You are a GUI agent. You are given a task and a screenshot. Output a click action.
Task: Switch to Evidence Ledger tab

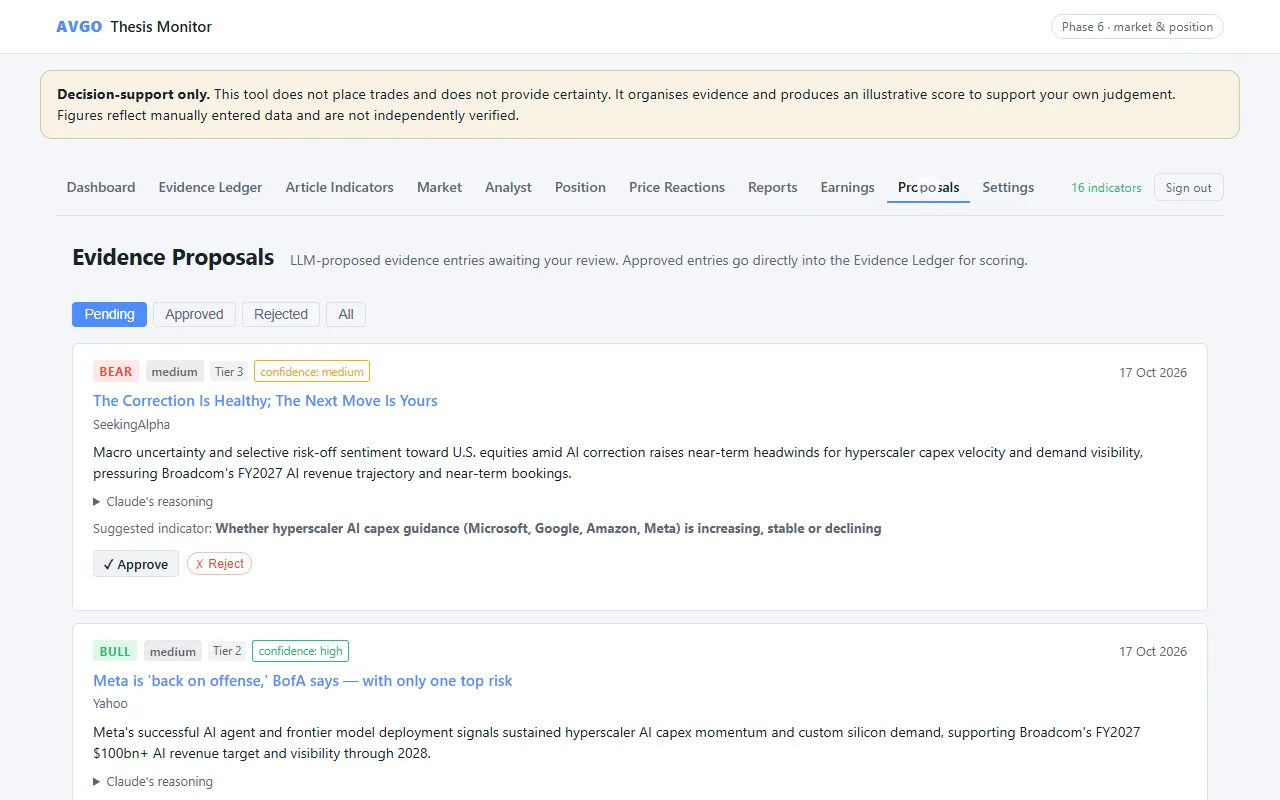[x=210, y=187]
